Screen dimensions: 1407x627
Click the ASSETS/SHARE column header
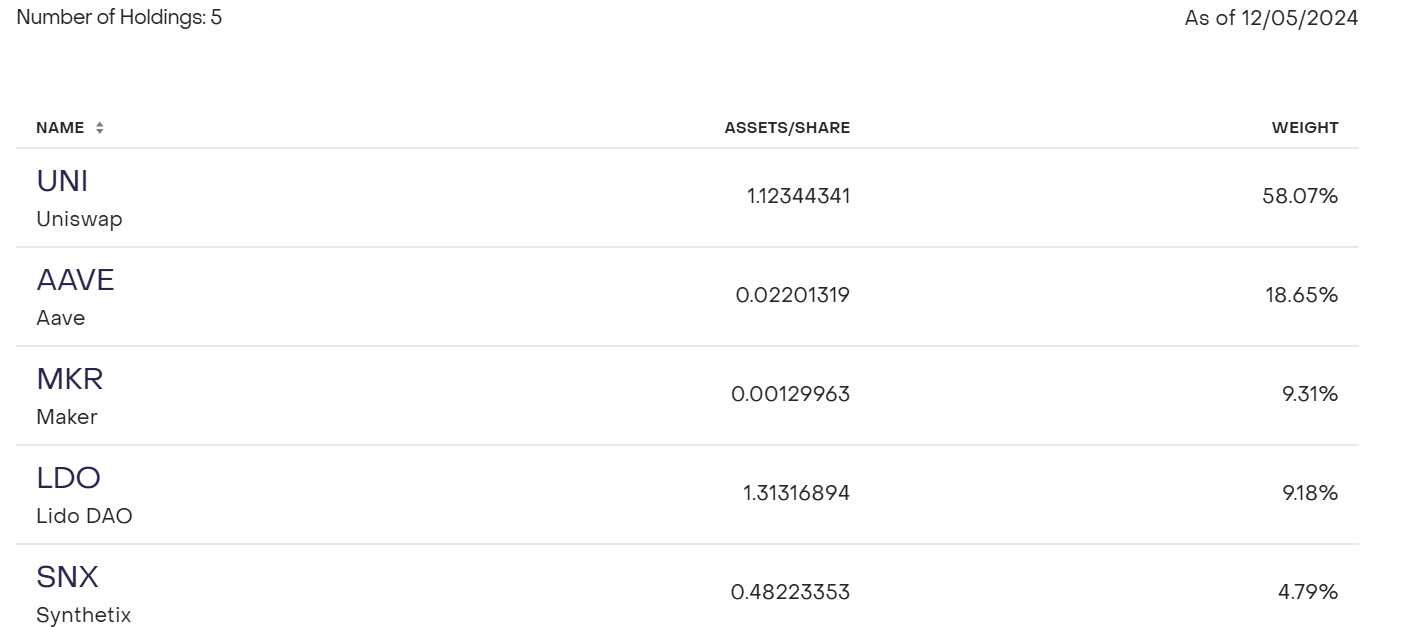[787, 128]
